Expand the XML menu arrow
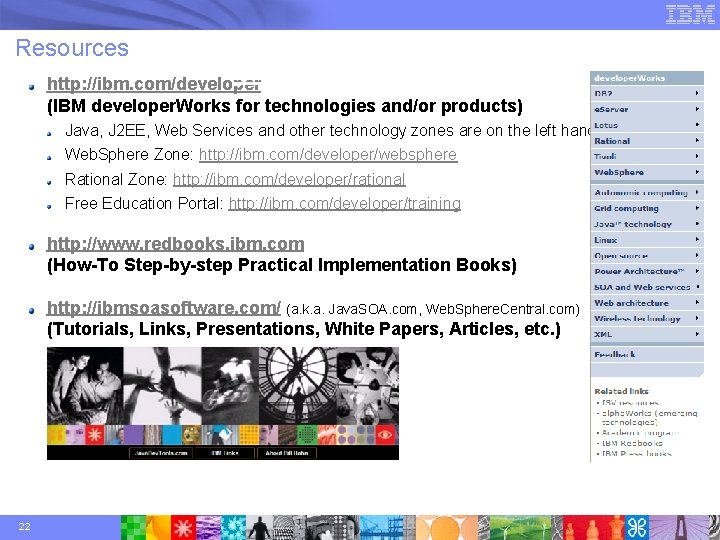Image resolution: width=720 pixels, height=540 pixels. coord(697,333)
